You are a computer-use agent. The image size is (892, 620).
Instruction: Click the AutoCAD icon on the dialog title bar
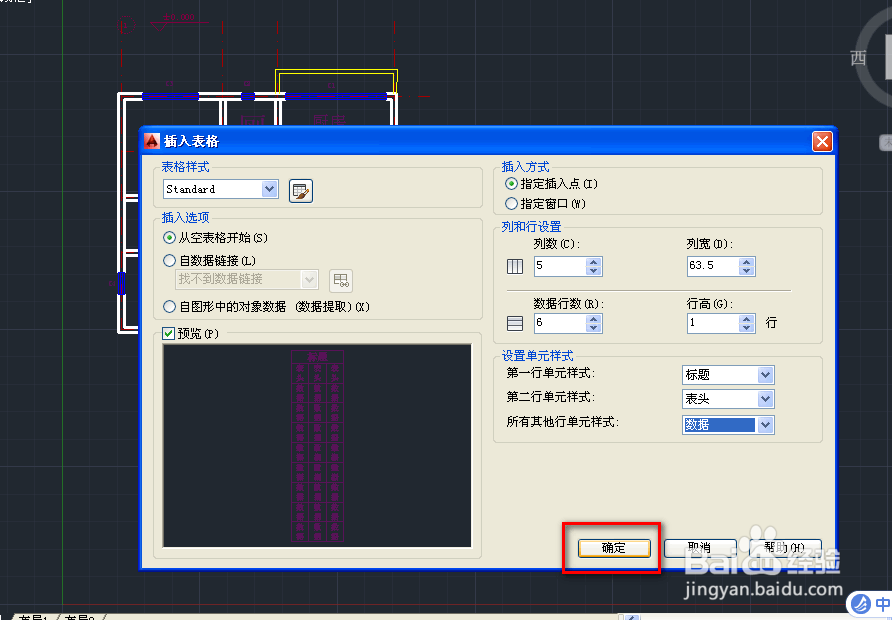151,141
